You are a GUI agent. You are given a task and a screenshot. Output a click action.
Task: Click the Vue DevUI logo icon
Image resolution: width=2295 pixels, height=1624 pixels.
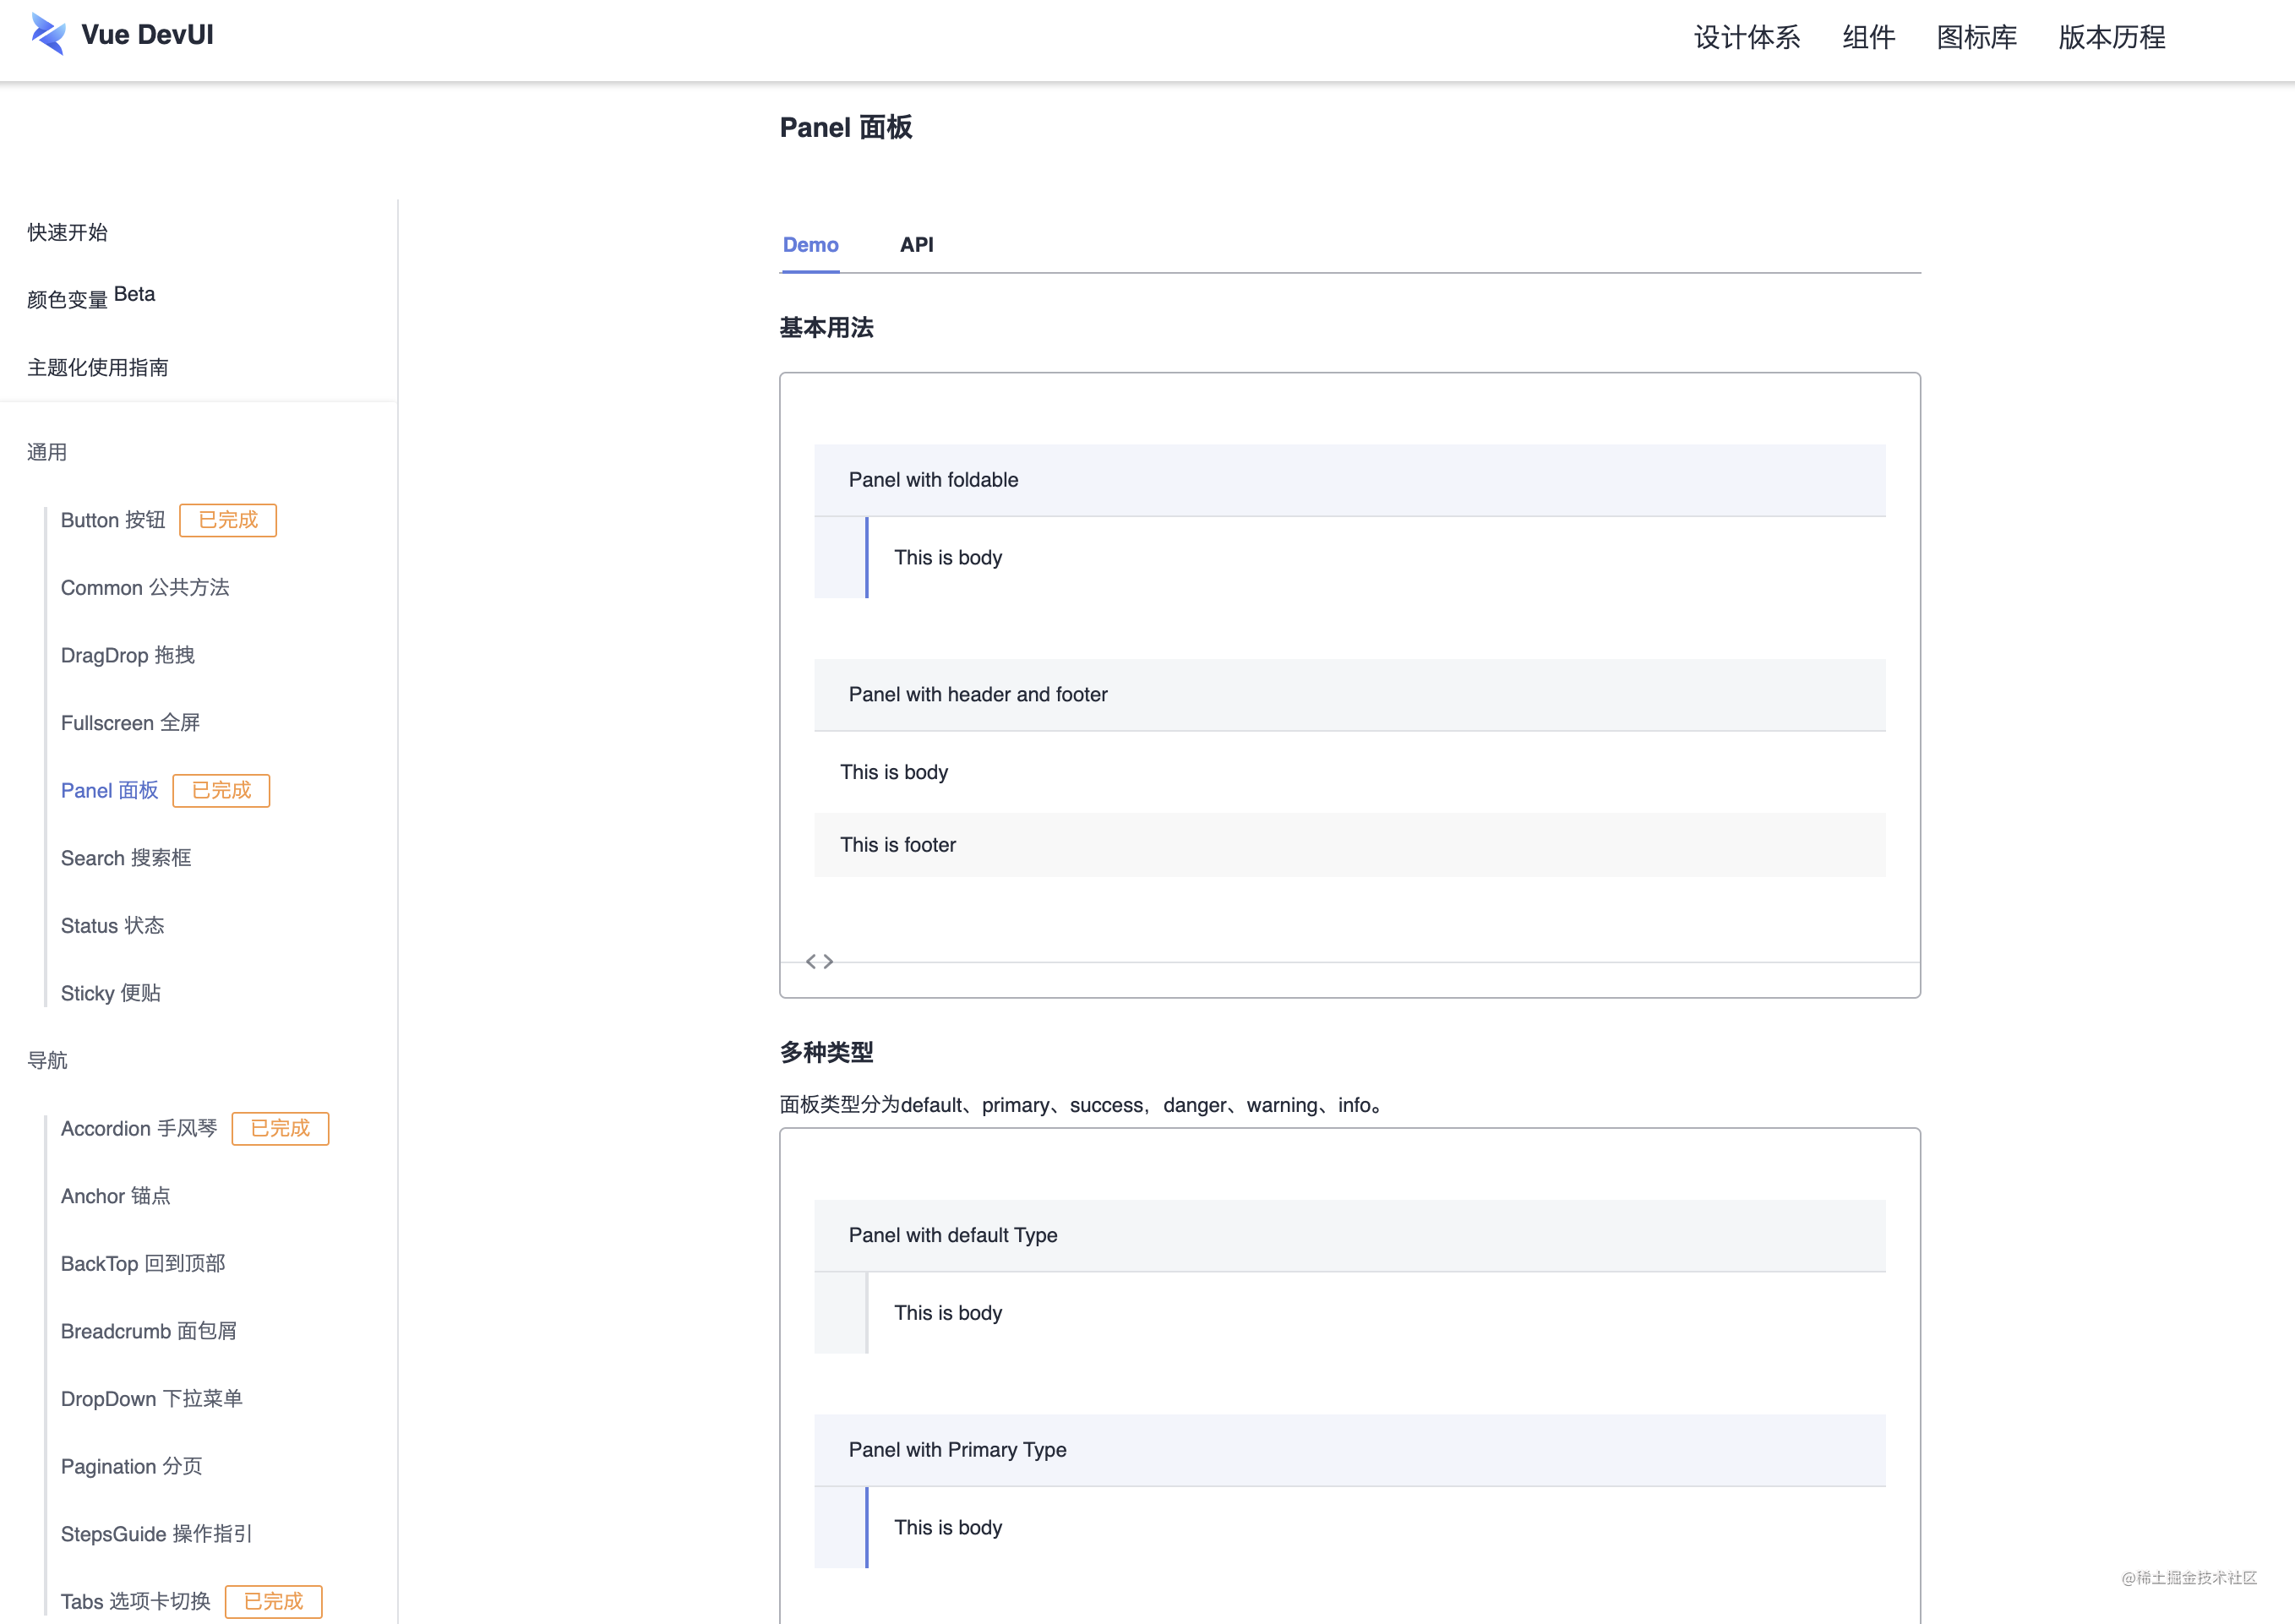pos(48,34)
